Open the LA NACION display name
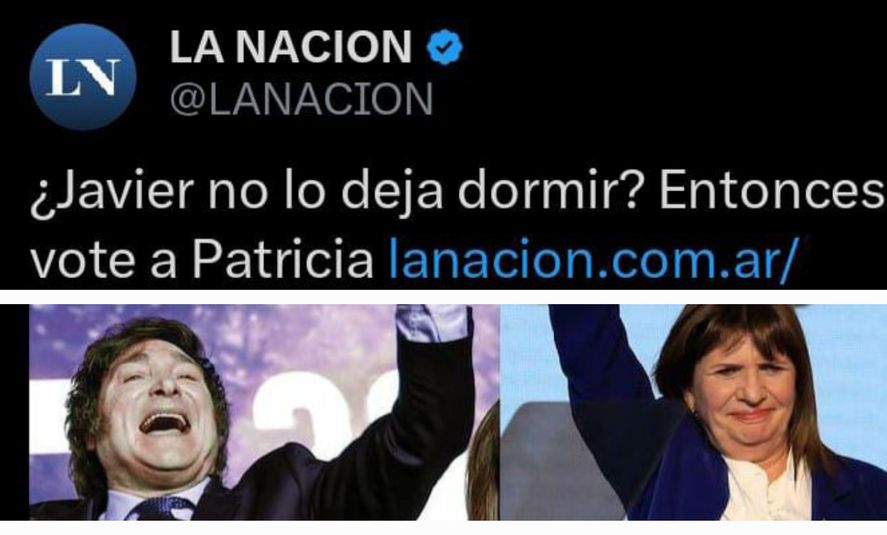The height and width of the screenshot is (535, 887). click(291, 47)
